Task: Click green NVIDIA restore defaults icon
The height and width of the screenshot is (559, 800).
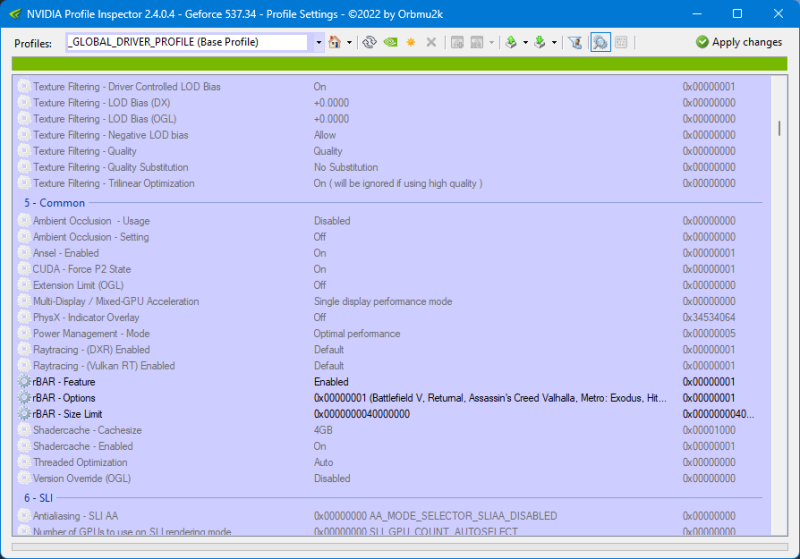Action: pos(390,42)
